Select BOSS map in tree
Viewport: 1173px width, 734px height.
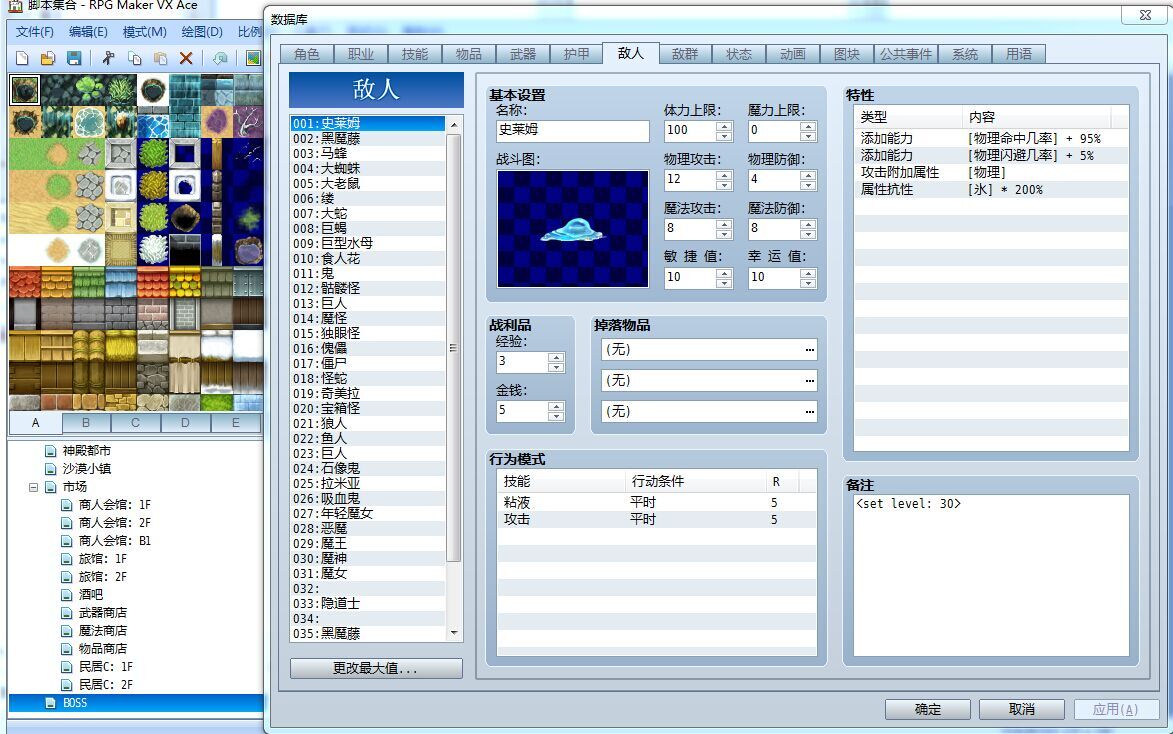[75, 703]
